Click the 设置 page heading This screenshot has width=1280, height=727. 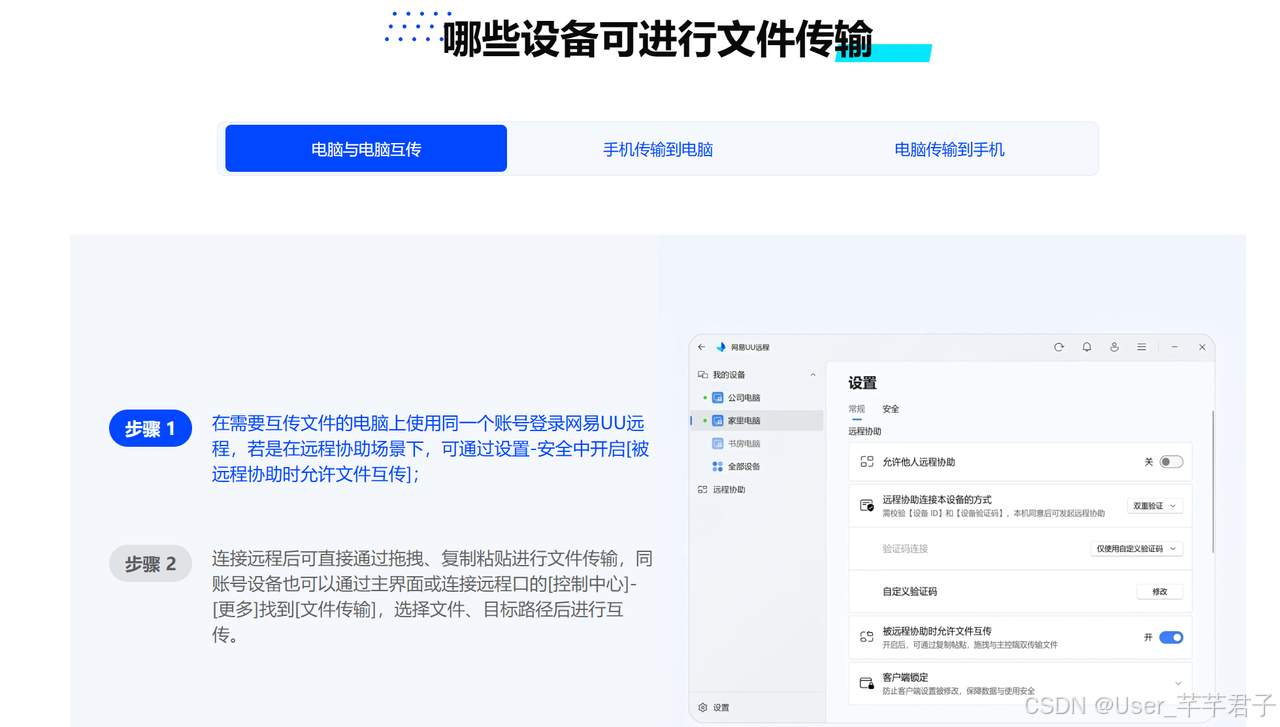coord(862,383)
